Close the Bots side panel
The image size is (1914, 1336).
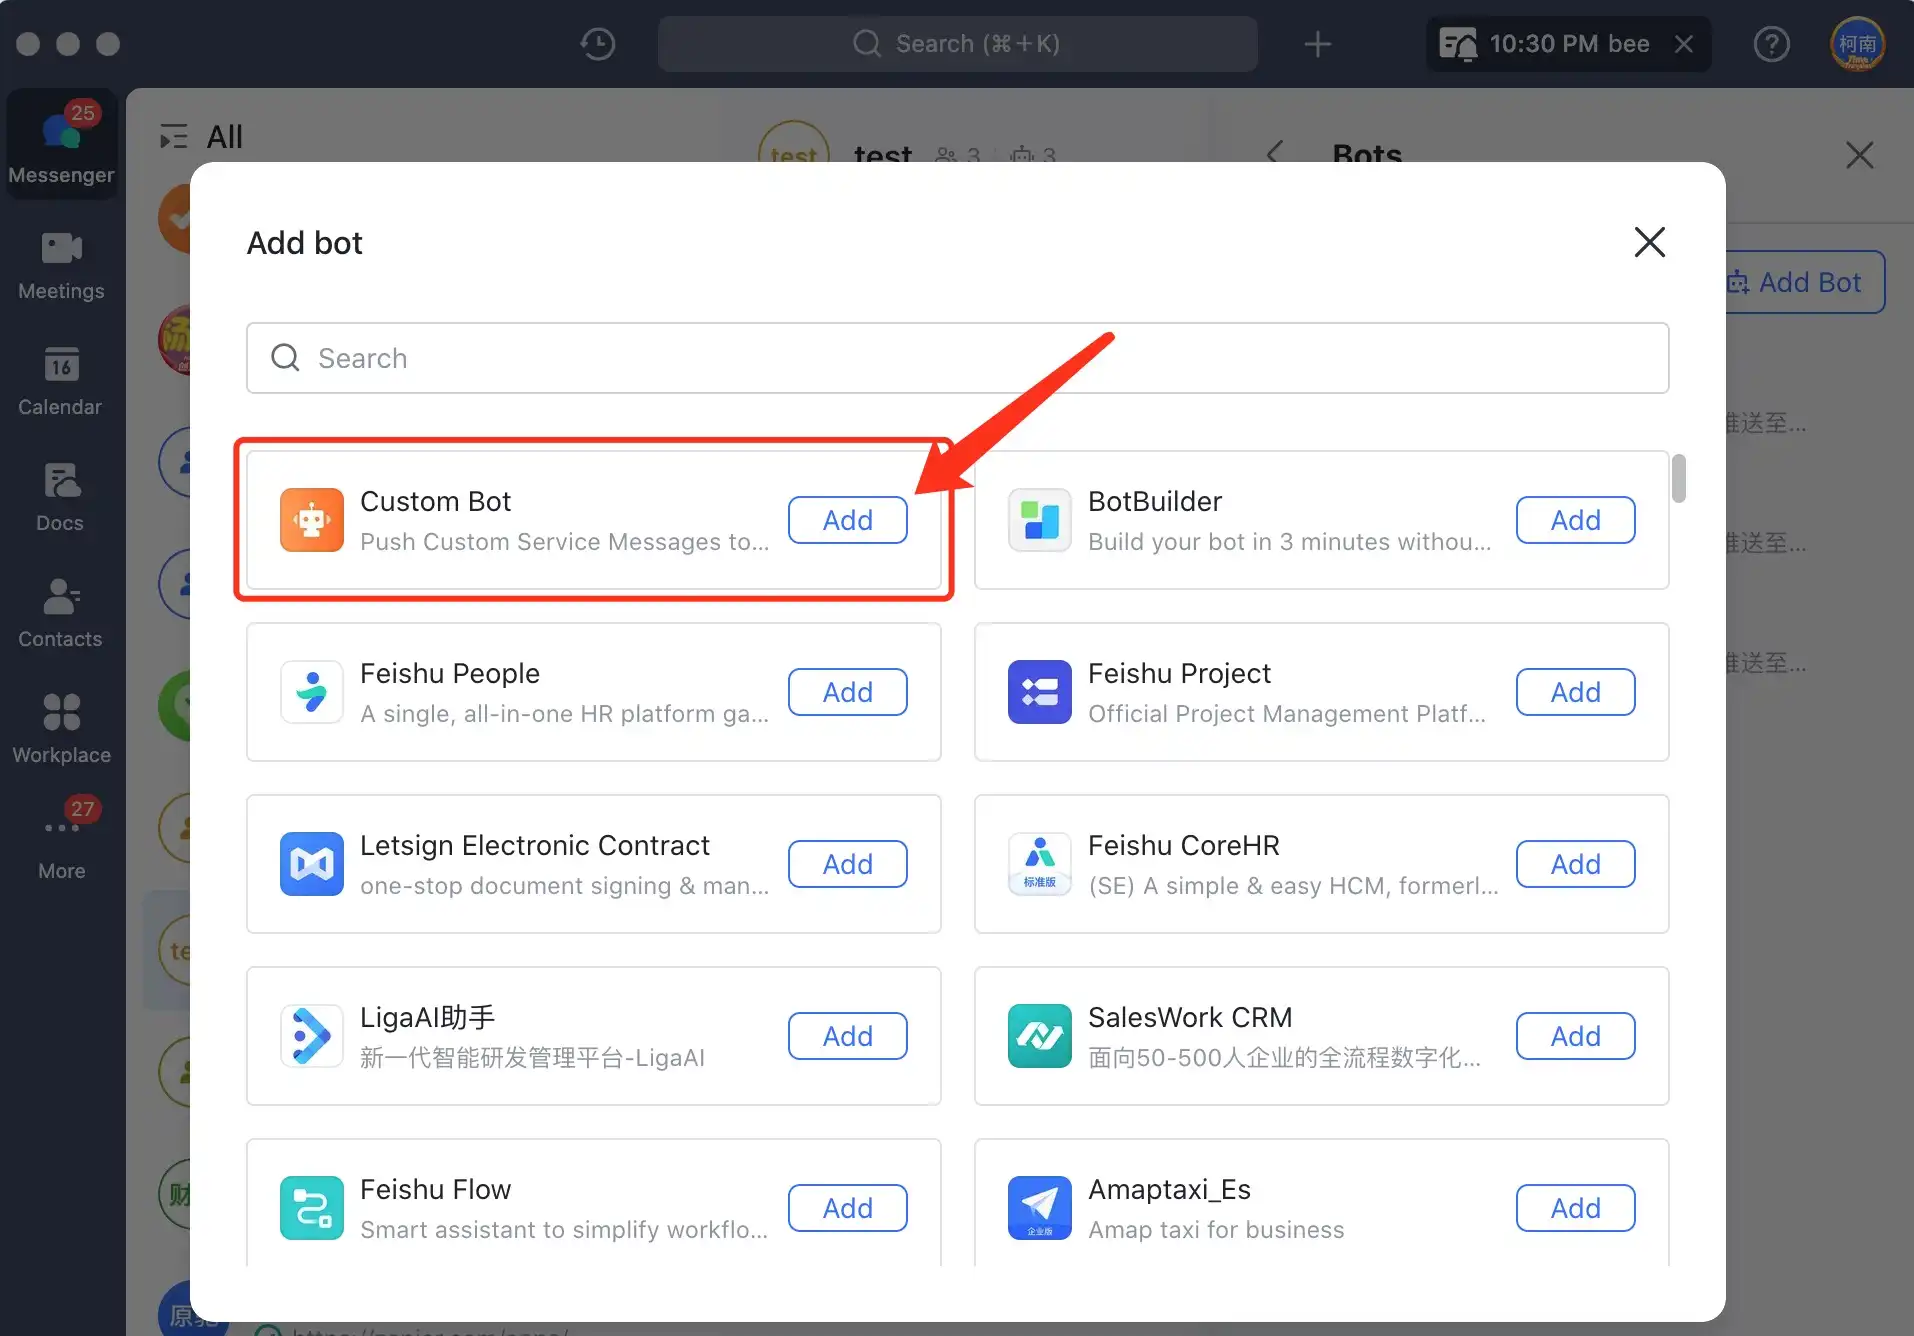[1859, 155]
